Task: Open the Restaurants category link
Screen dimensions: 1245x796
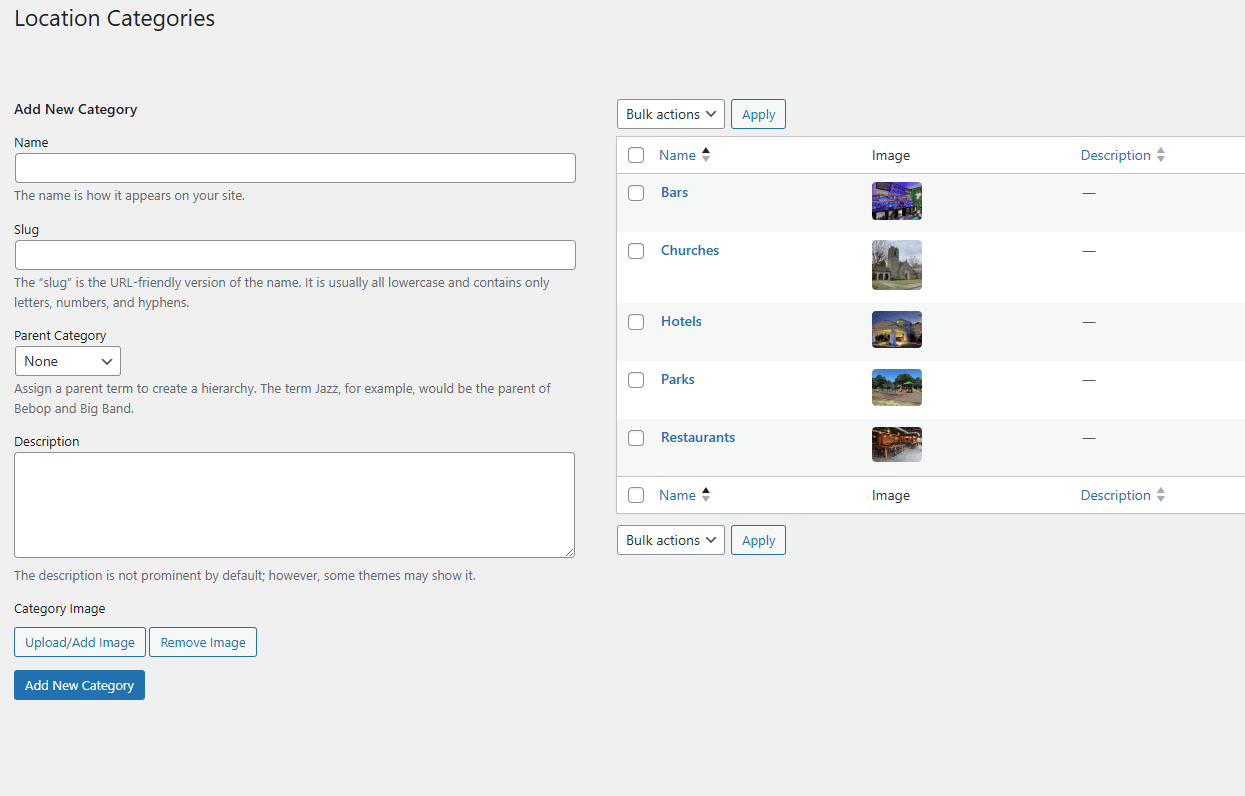Action: tap(697, 437)
